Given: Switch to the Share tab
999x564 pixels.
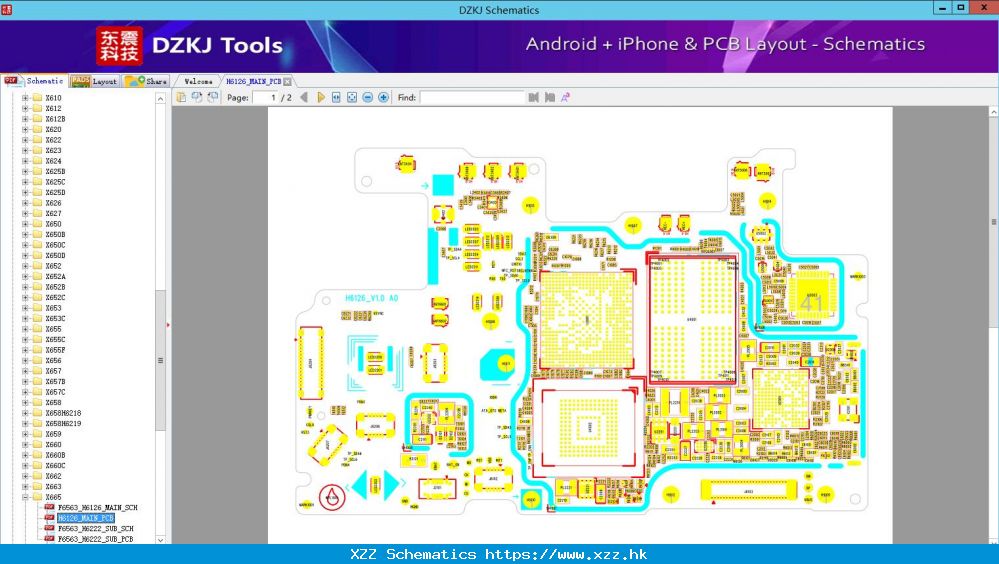Looking at the screenshot, I should (146, 81).
